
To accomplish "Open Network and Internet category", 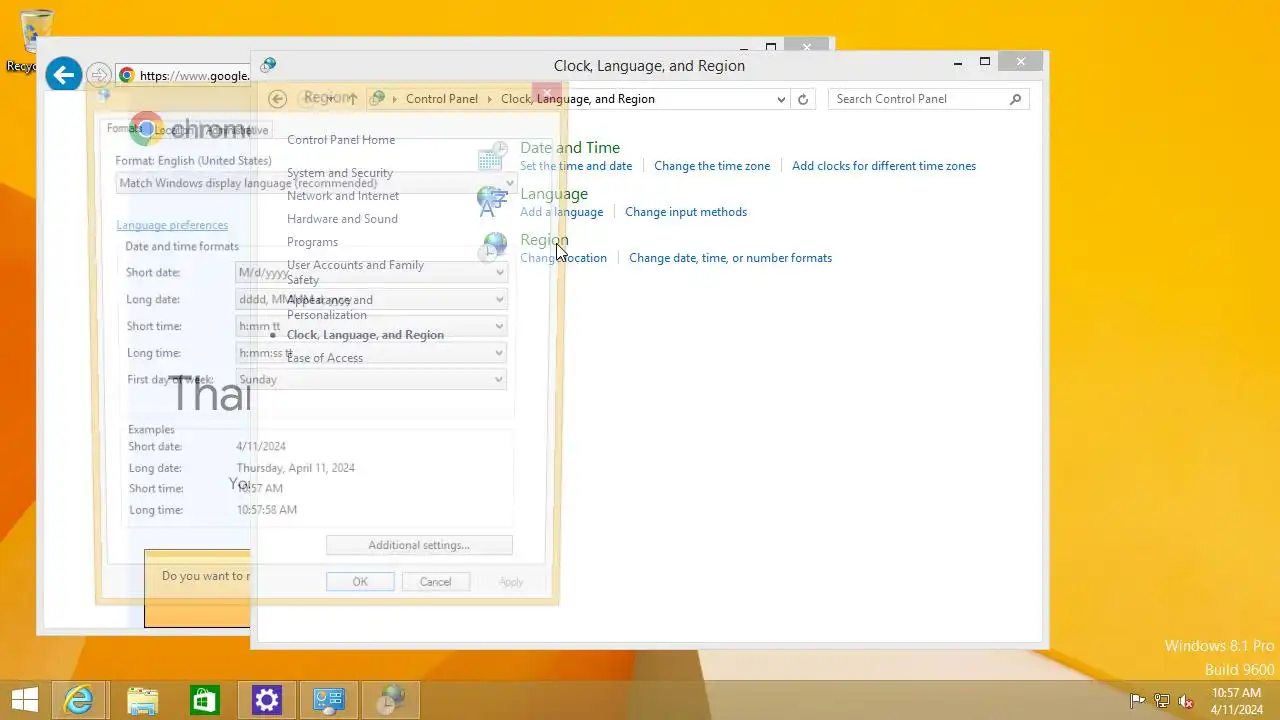I will click(343, 196).
